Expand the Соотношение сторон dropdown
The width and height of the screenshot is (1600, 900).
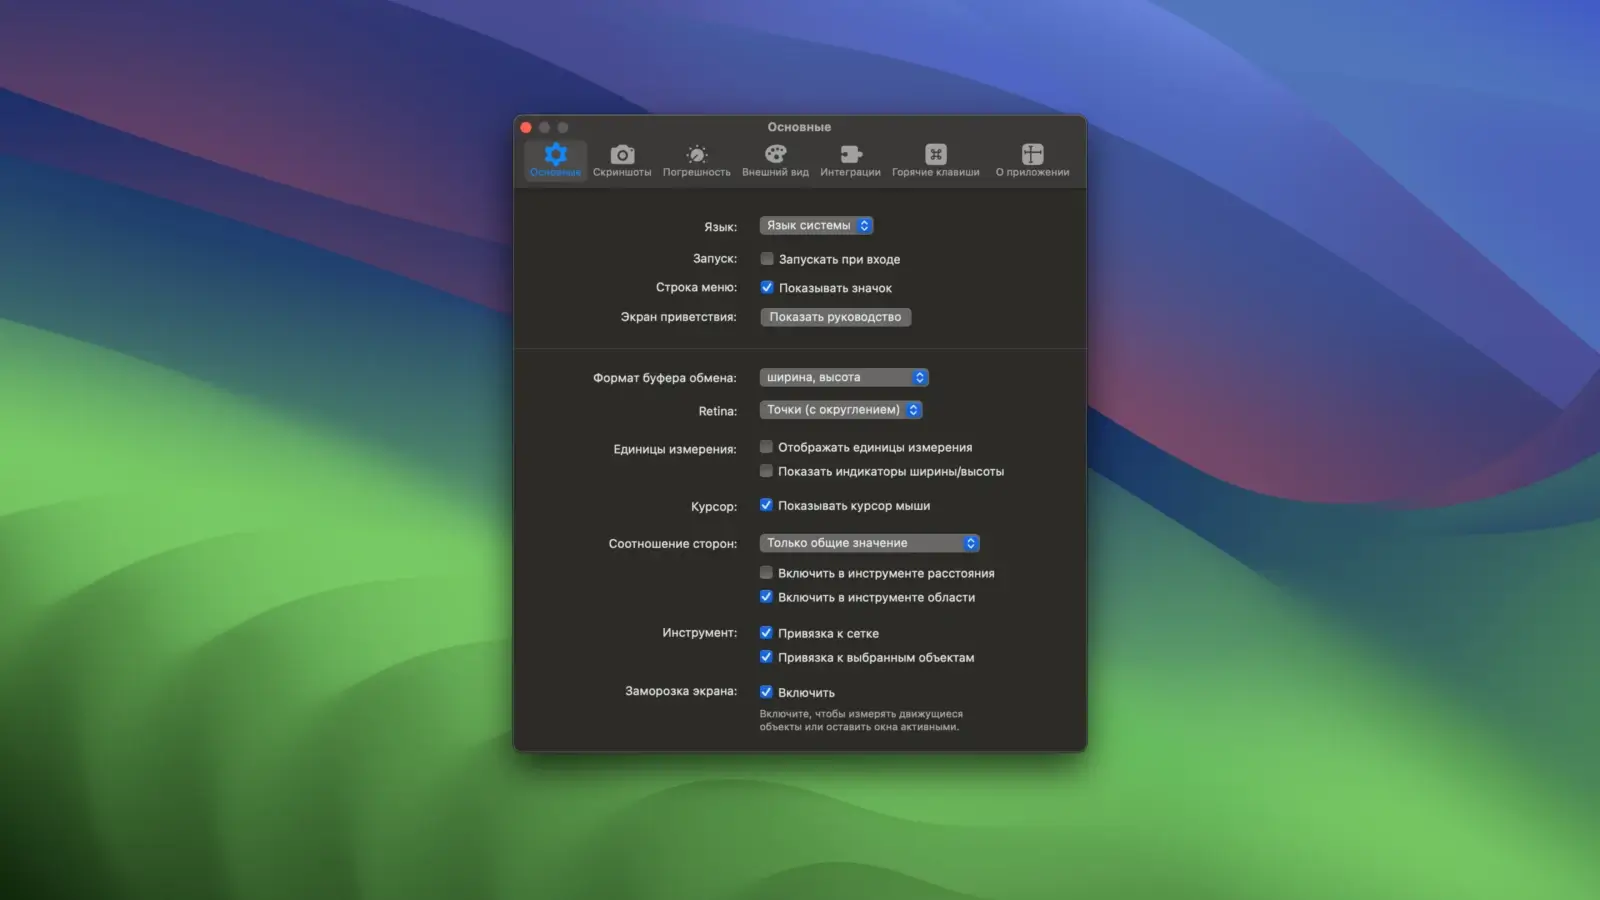point(869,543)
